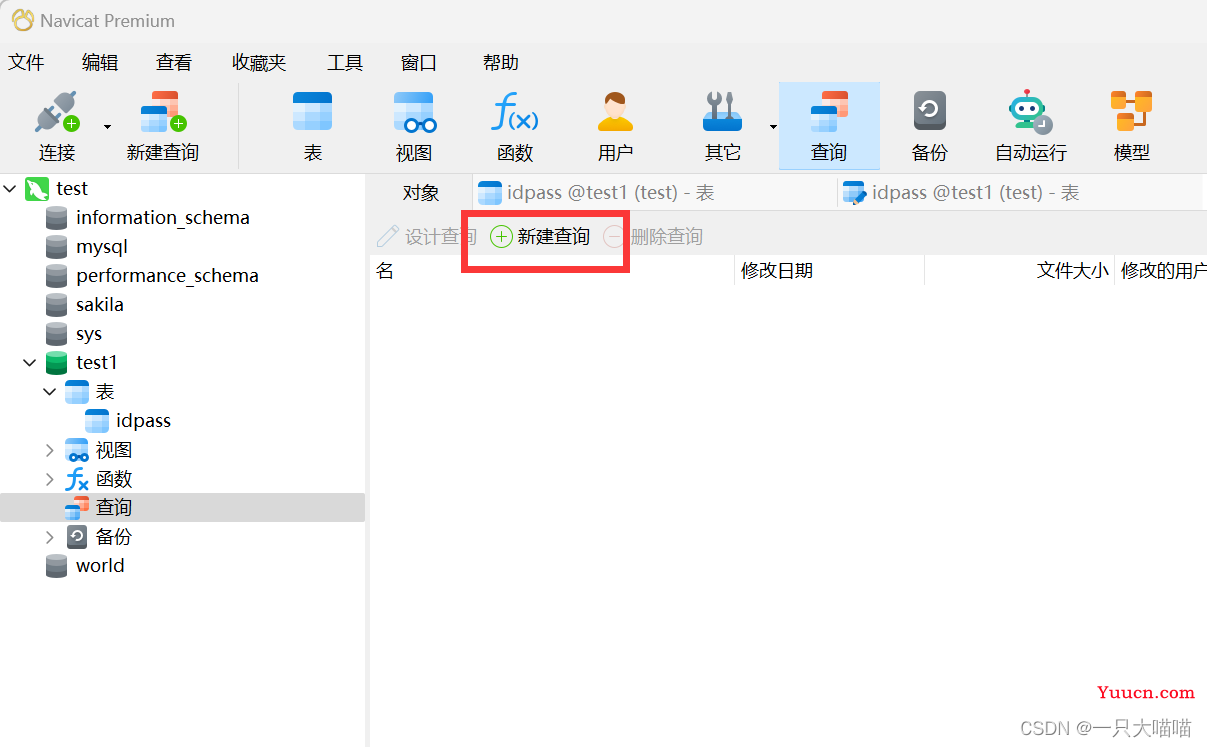Viewport: 1207px width, 747px height.
Task: Open the 收藏夹 menu
Action: tap(259, 62)
